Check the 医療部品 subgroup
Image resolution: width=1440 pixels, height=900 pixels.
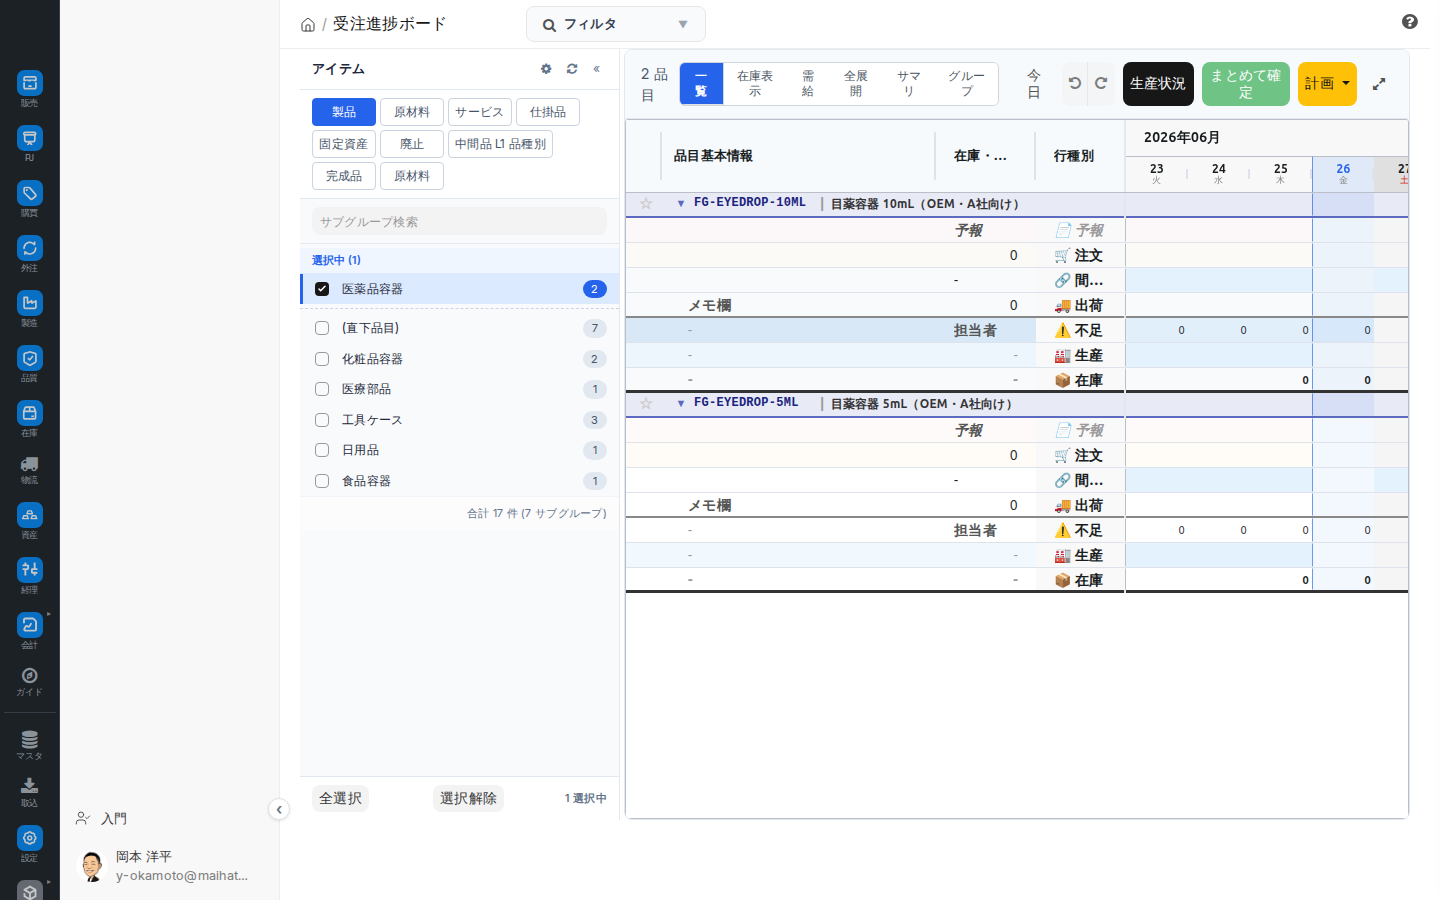322,389
